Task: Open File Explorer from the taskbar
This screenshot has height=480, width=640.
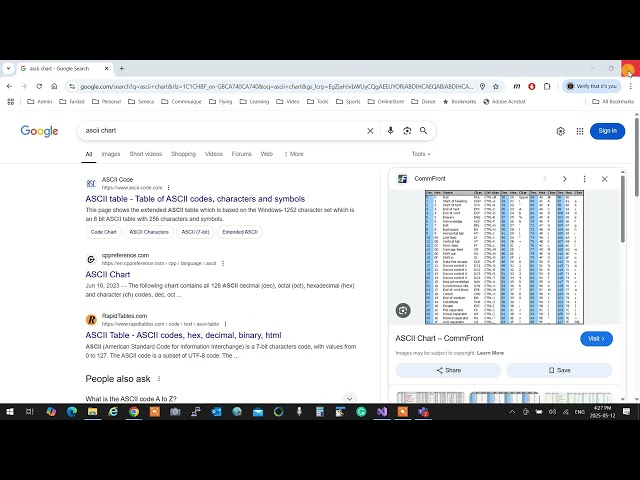Action: pyautogui.click(x=93, y=412)
